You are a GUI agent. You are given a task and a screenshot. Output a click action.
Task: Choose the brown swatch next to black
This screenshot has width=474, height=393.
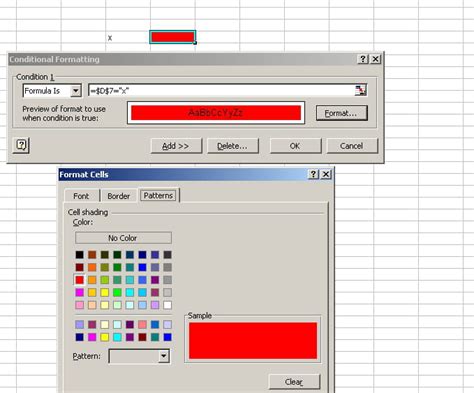click(x=92, y=255)
